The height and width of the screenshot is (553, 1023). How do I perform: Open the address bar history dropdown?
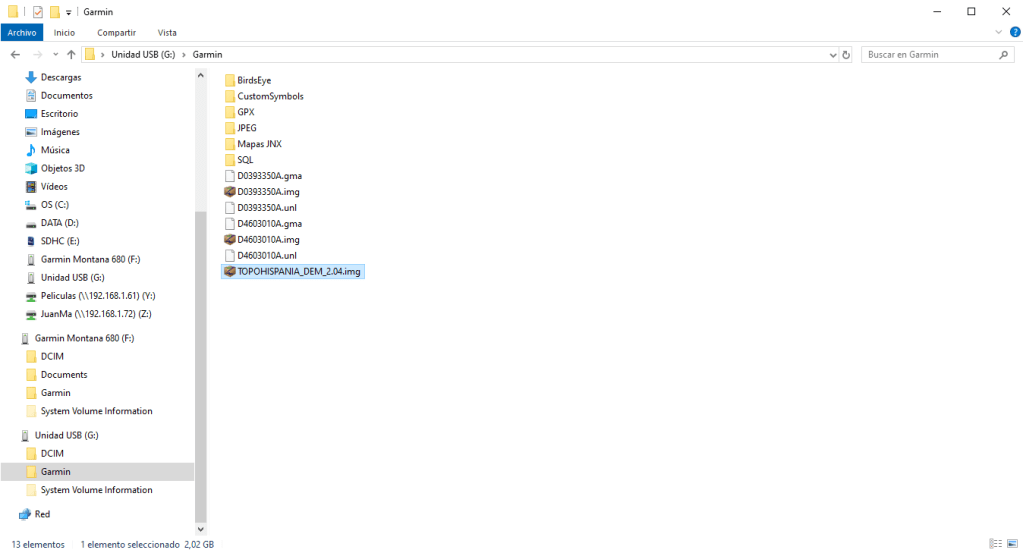(x=830, y=55)
